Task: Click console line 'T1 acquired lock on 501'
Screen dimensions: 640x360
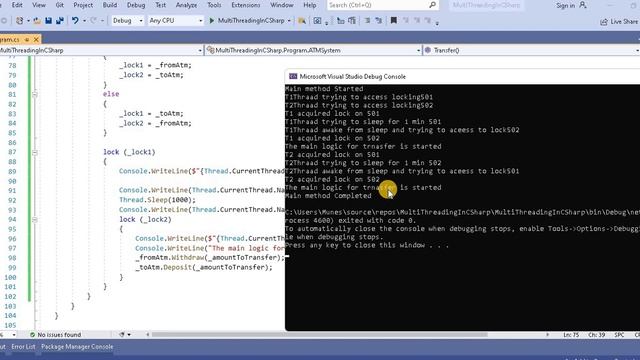Action: 332,113
